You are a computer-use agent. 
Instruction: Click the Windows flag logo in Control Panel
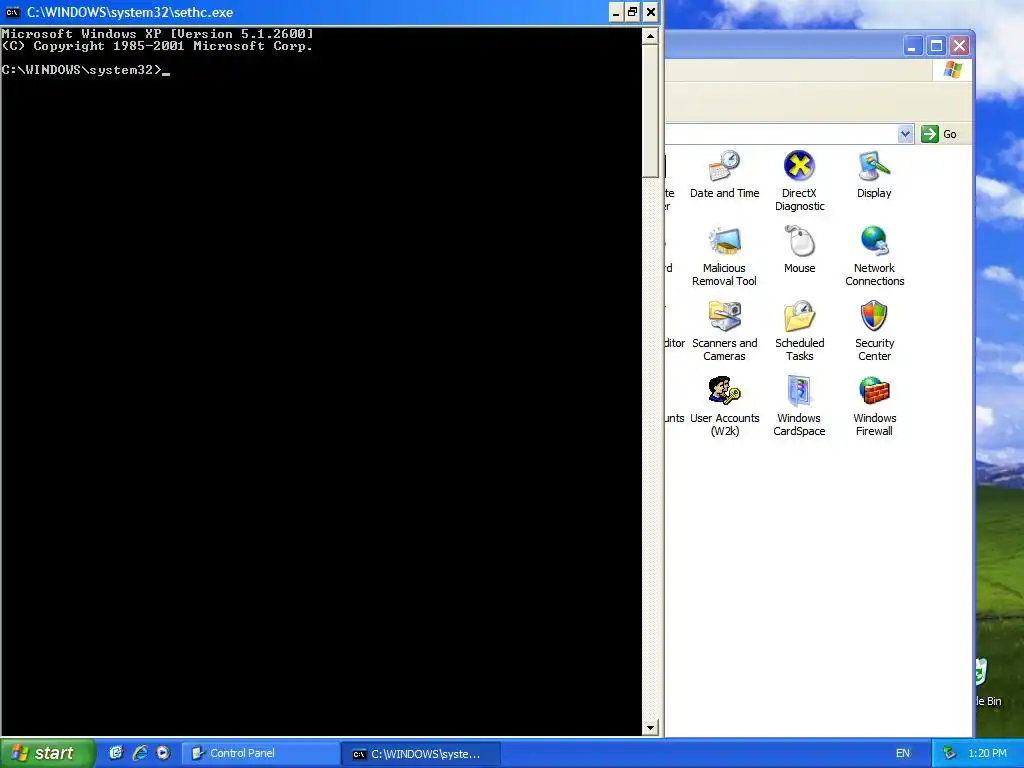click(x=953, y=69)
